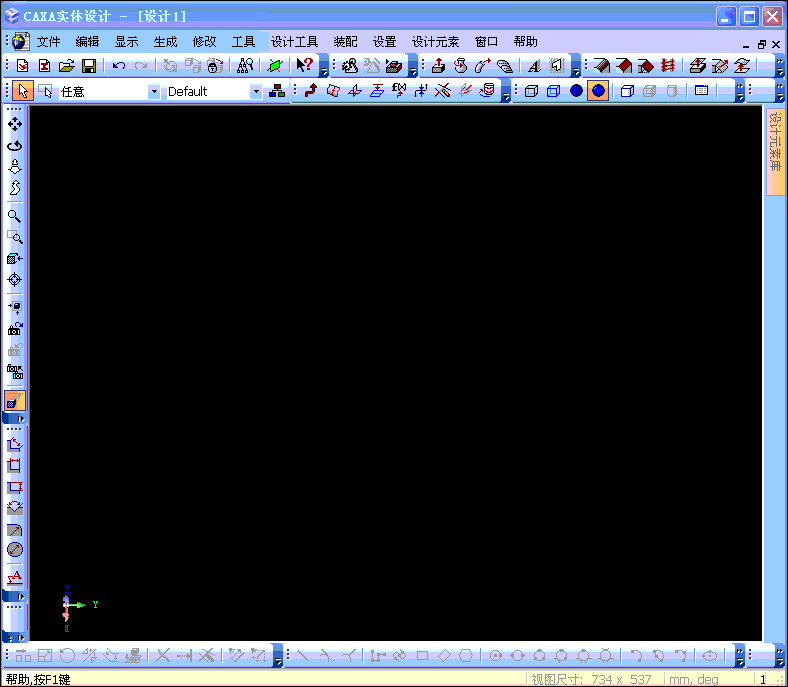Image resolution: width=788 pixels, height=687 pixels.
Task: Open the 生成 menu
Action: (165, 42)
